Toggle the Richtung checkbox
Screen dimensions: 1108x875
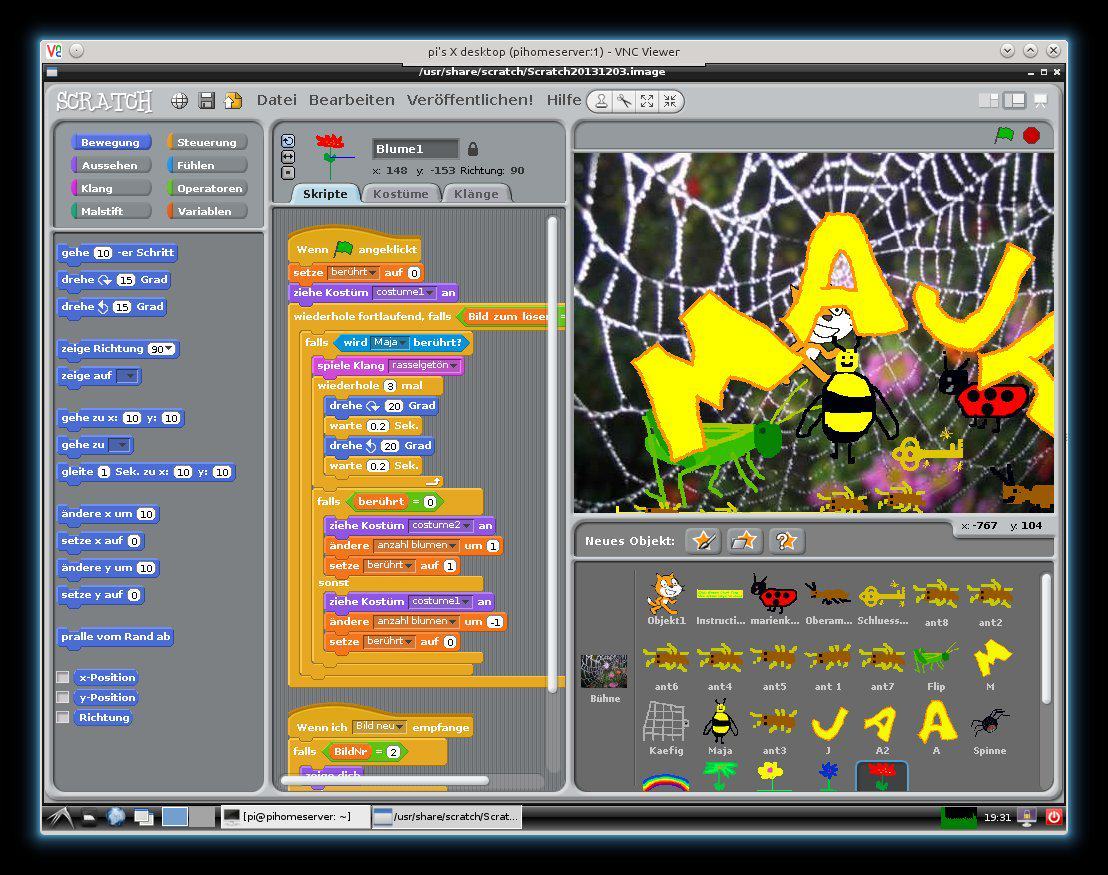[x=63, y=718]
